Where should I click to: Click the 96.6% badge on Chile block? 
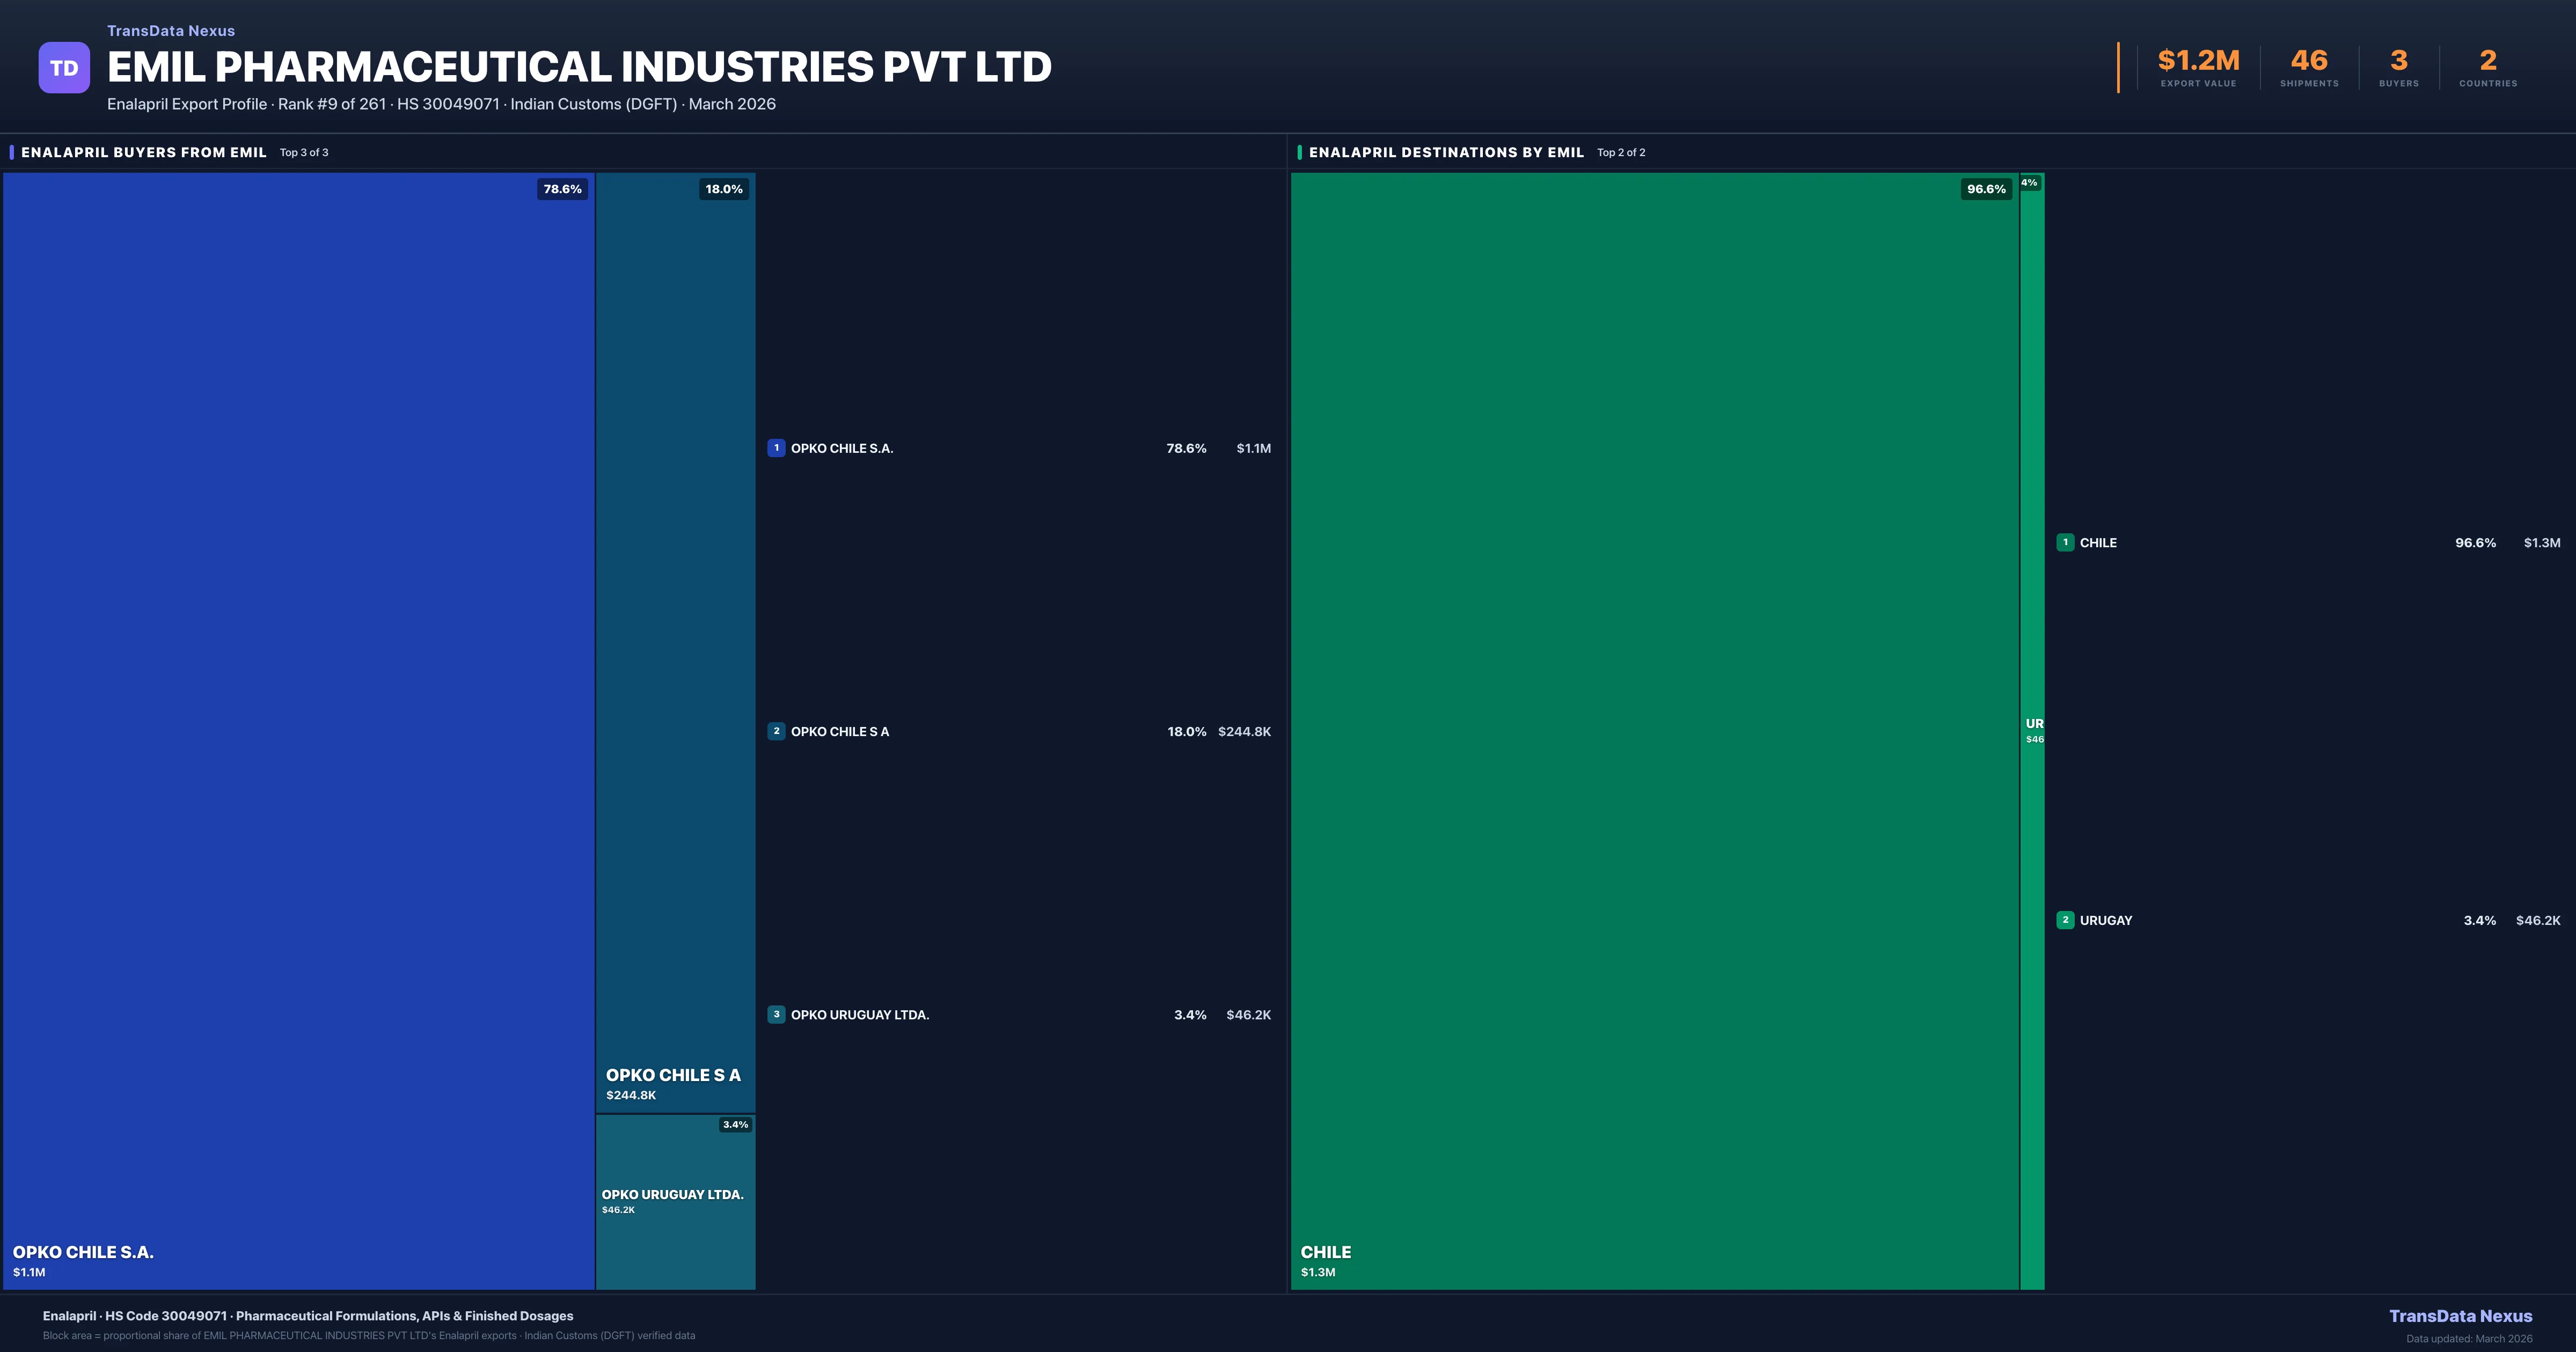(x=1986, y=189)
